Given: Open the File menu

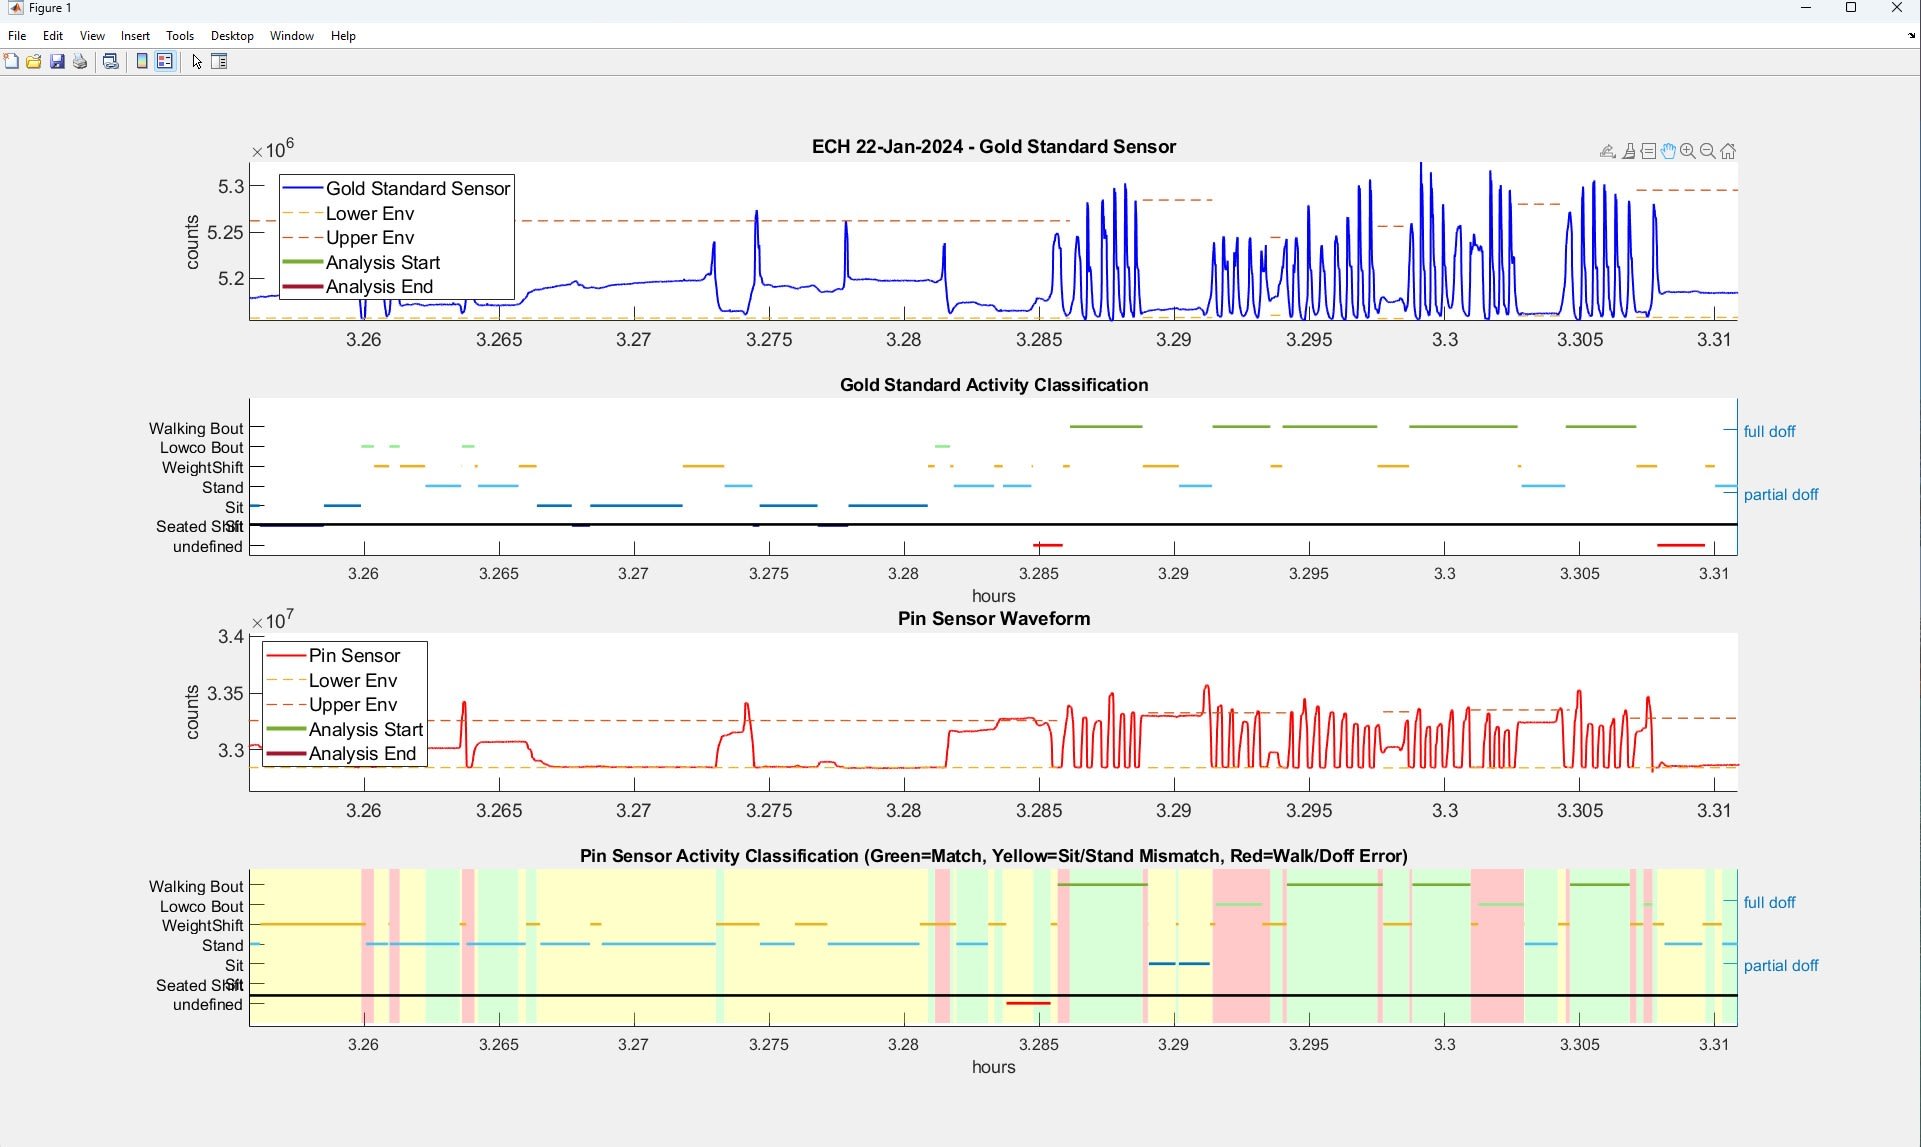Looking at the screenshot, I should coord(17,36).
